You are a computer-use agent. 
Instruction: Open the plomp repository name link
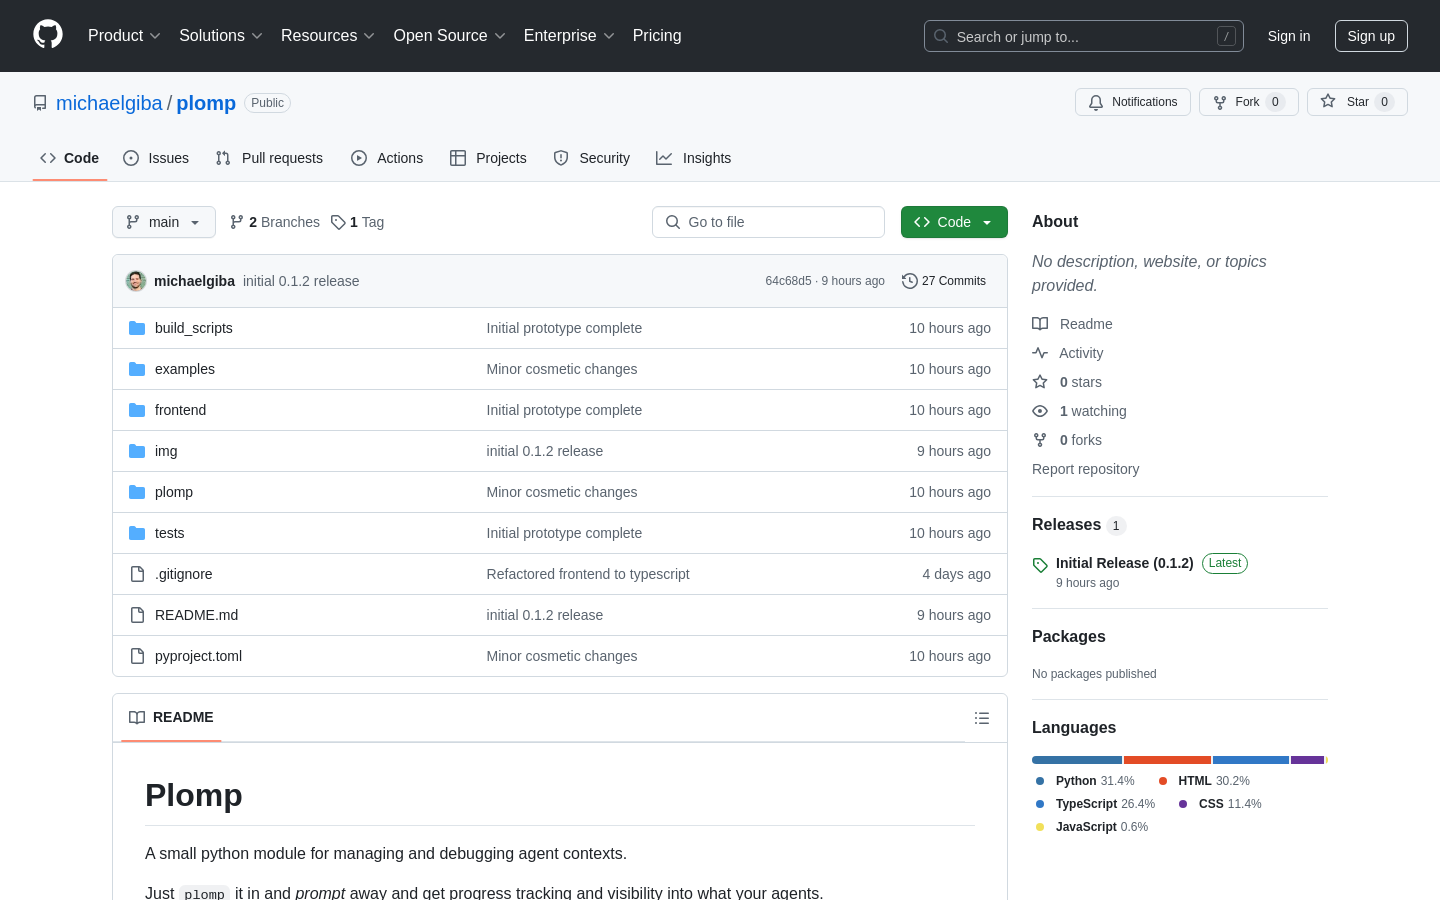(x=206, y=103)
